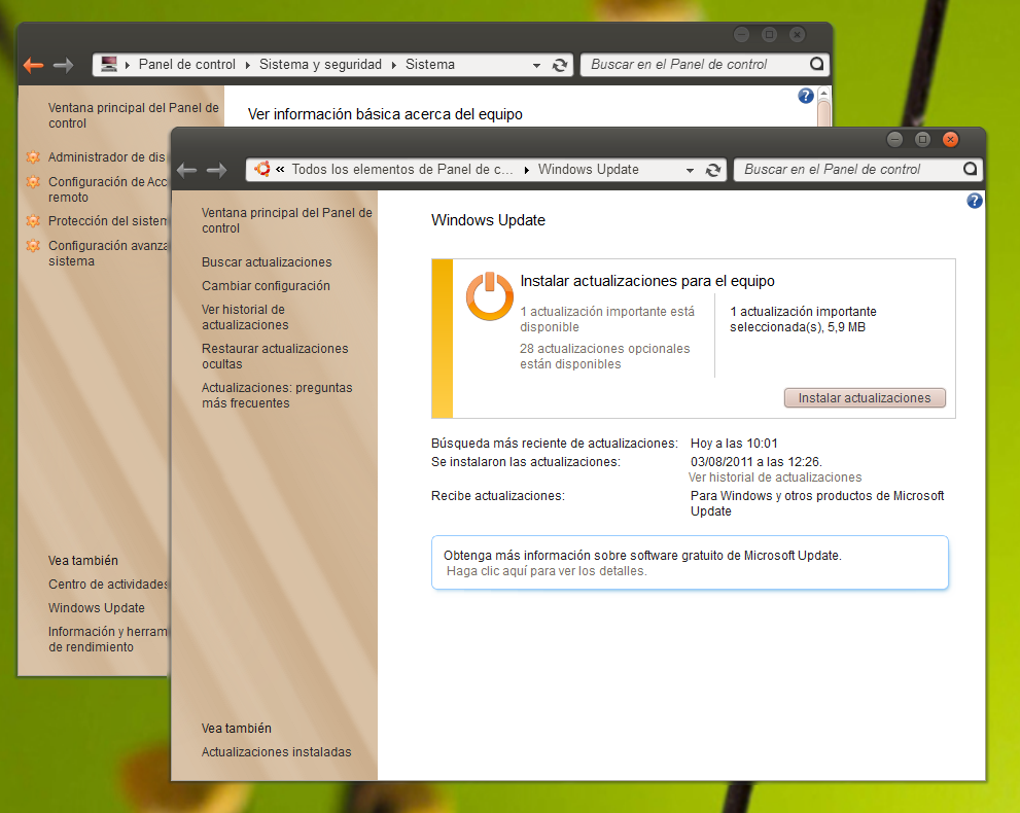1020x813 pixels.
Task: Open help icon in System window
Action: pos(805,96)
